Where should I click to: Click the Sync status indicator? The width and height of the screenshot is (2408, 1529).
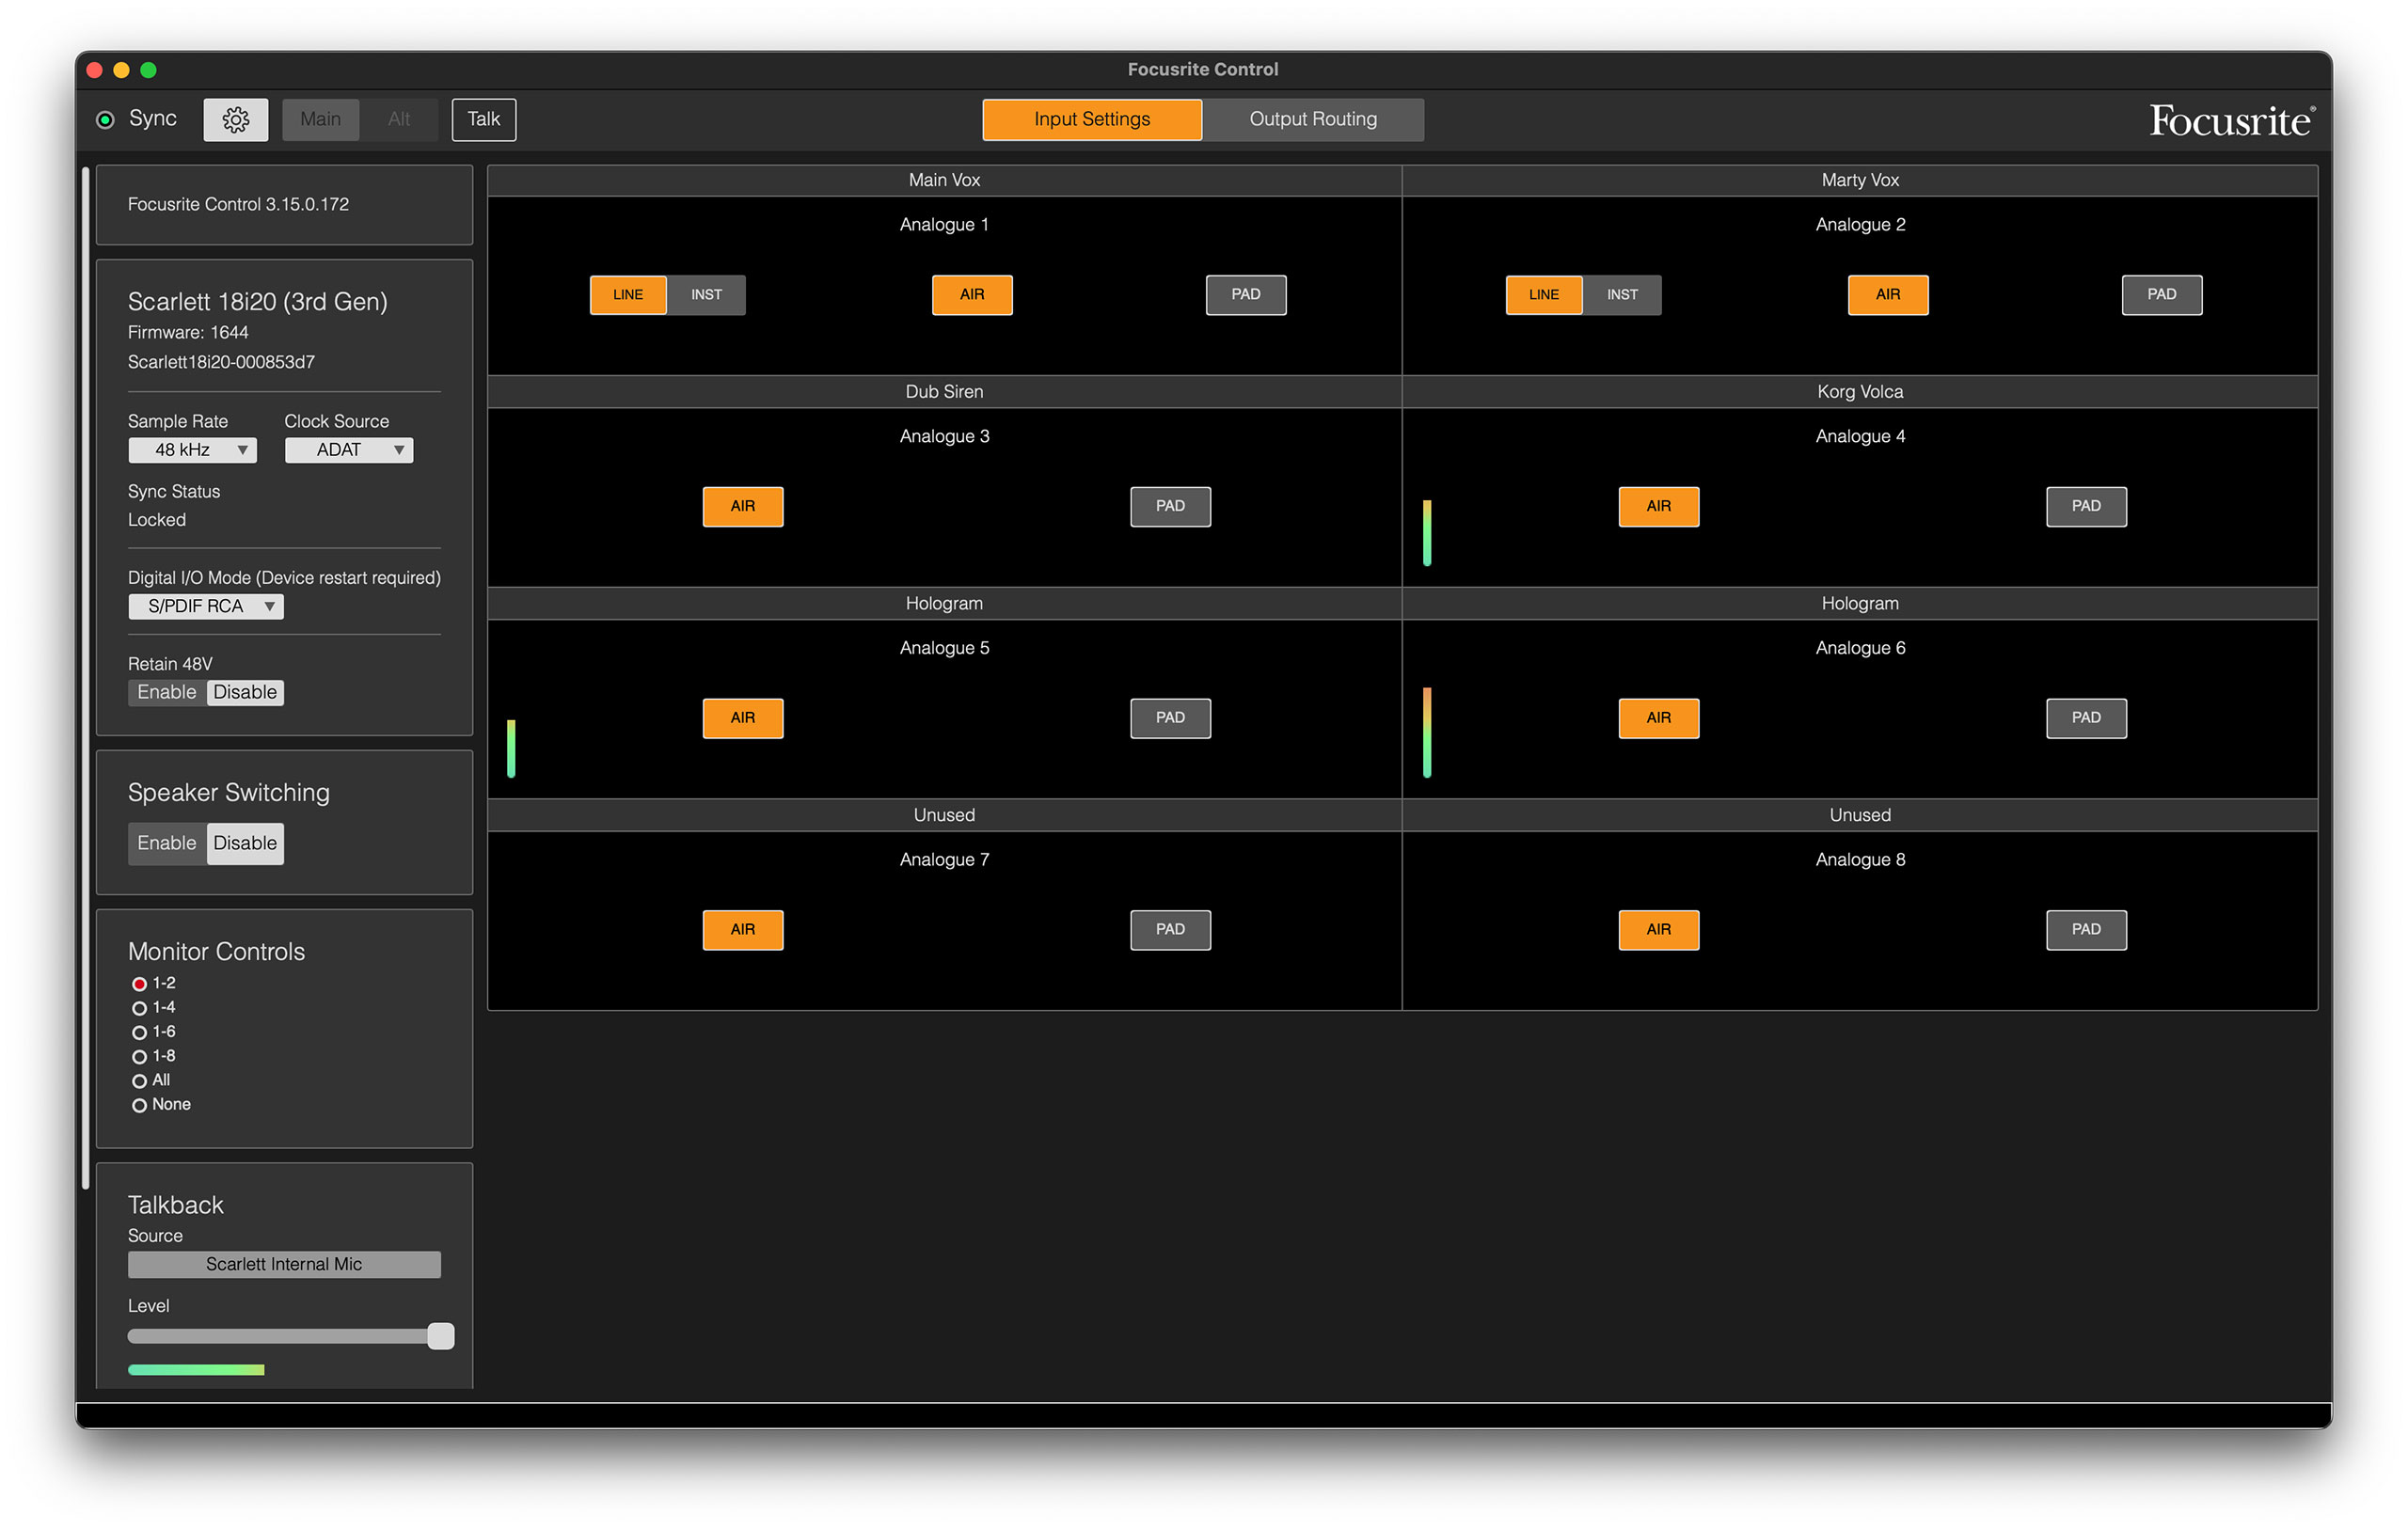(x=105, y=120)
